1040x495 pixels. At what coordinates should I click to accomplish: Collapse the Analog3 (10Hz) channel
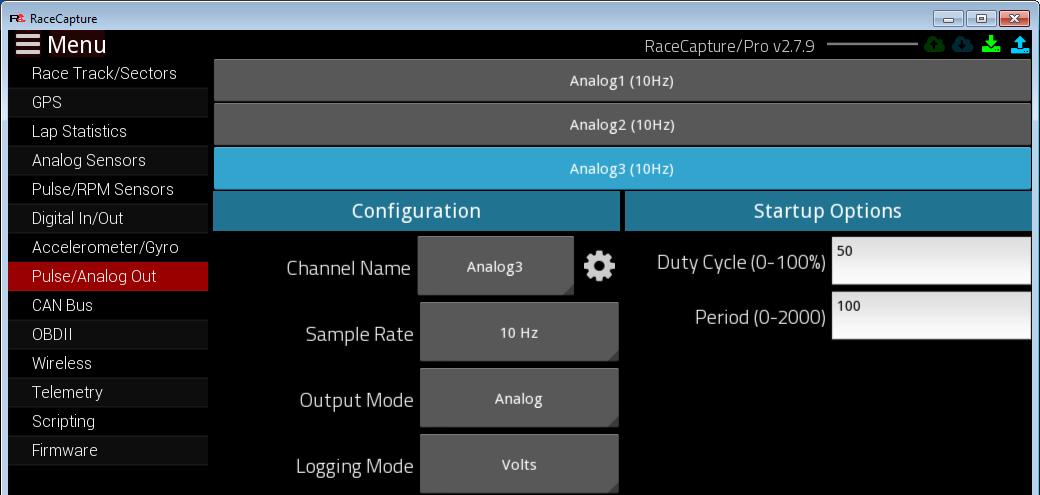[622, 169]
